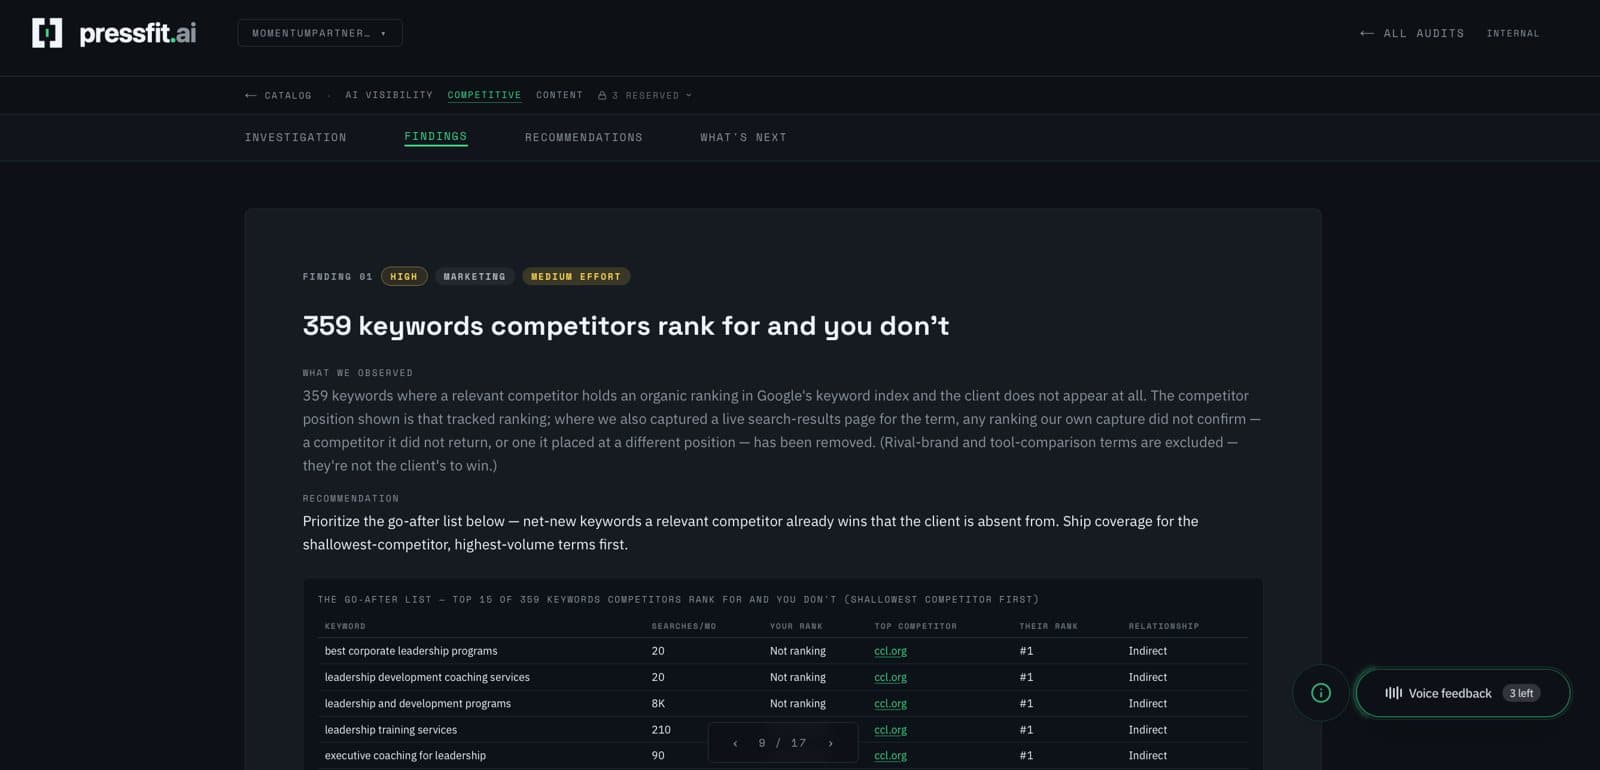Switch to the Investigation tab
1600x770 pixels.
tap(295, 137)
